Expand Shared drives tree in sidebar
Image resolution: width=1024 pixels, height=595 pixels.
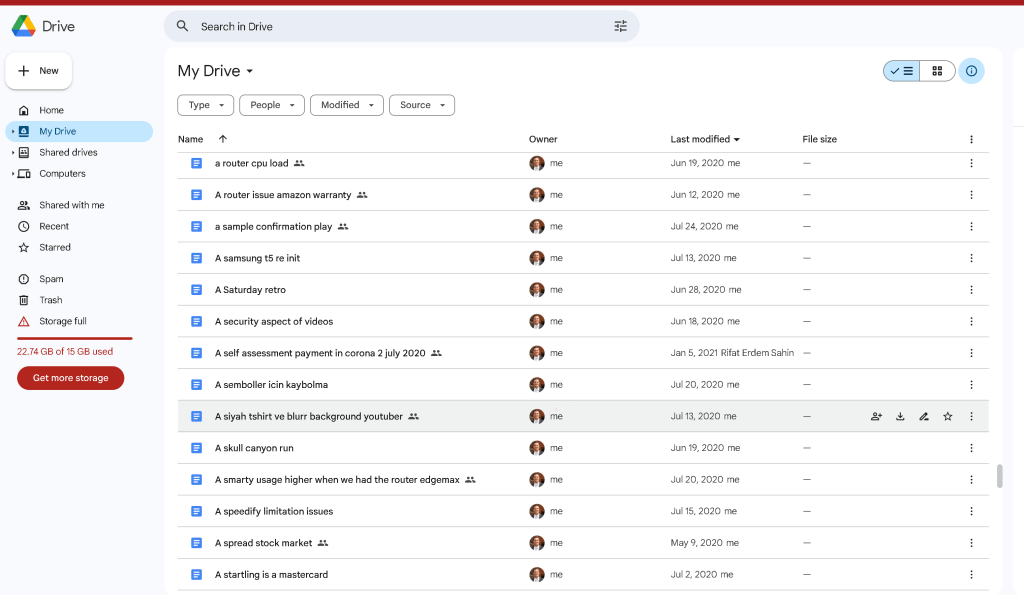(12, 152)
